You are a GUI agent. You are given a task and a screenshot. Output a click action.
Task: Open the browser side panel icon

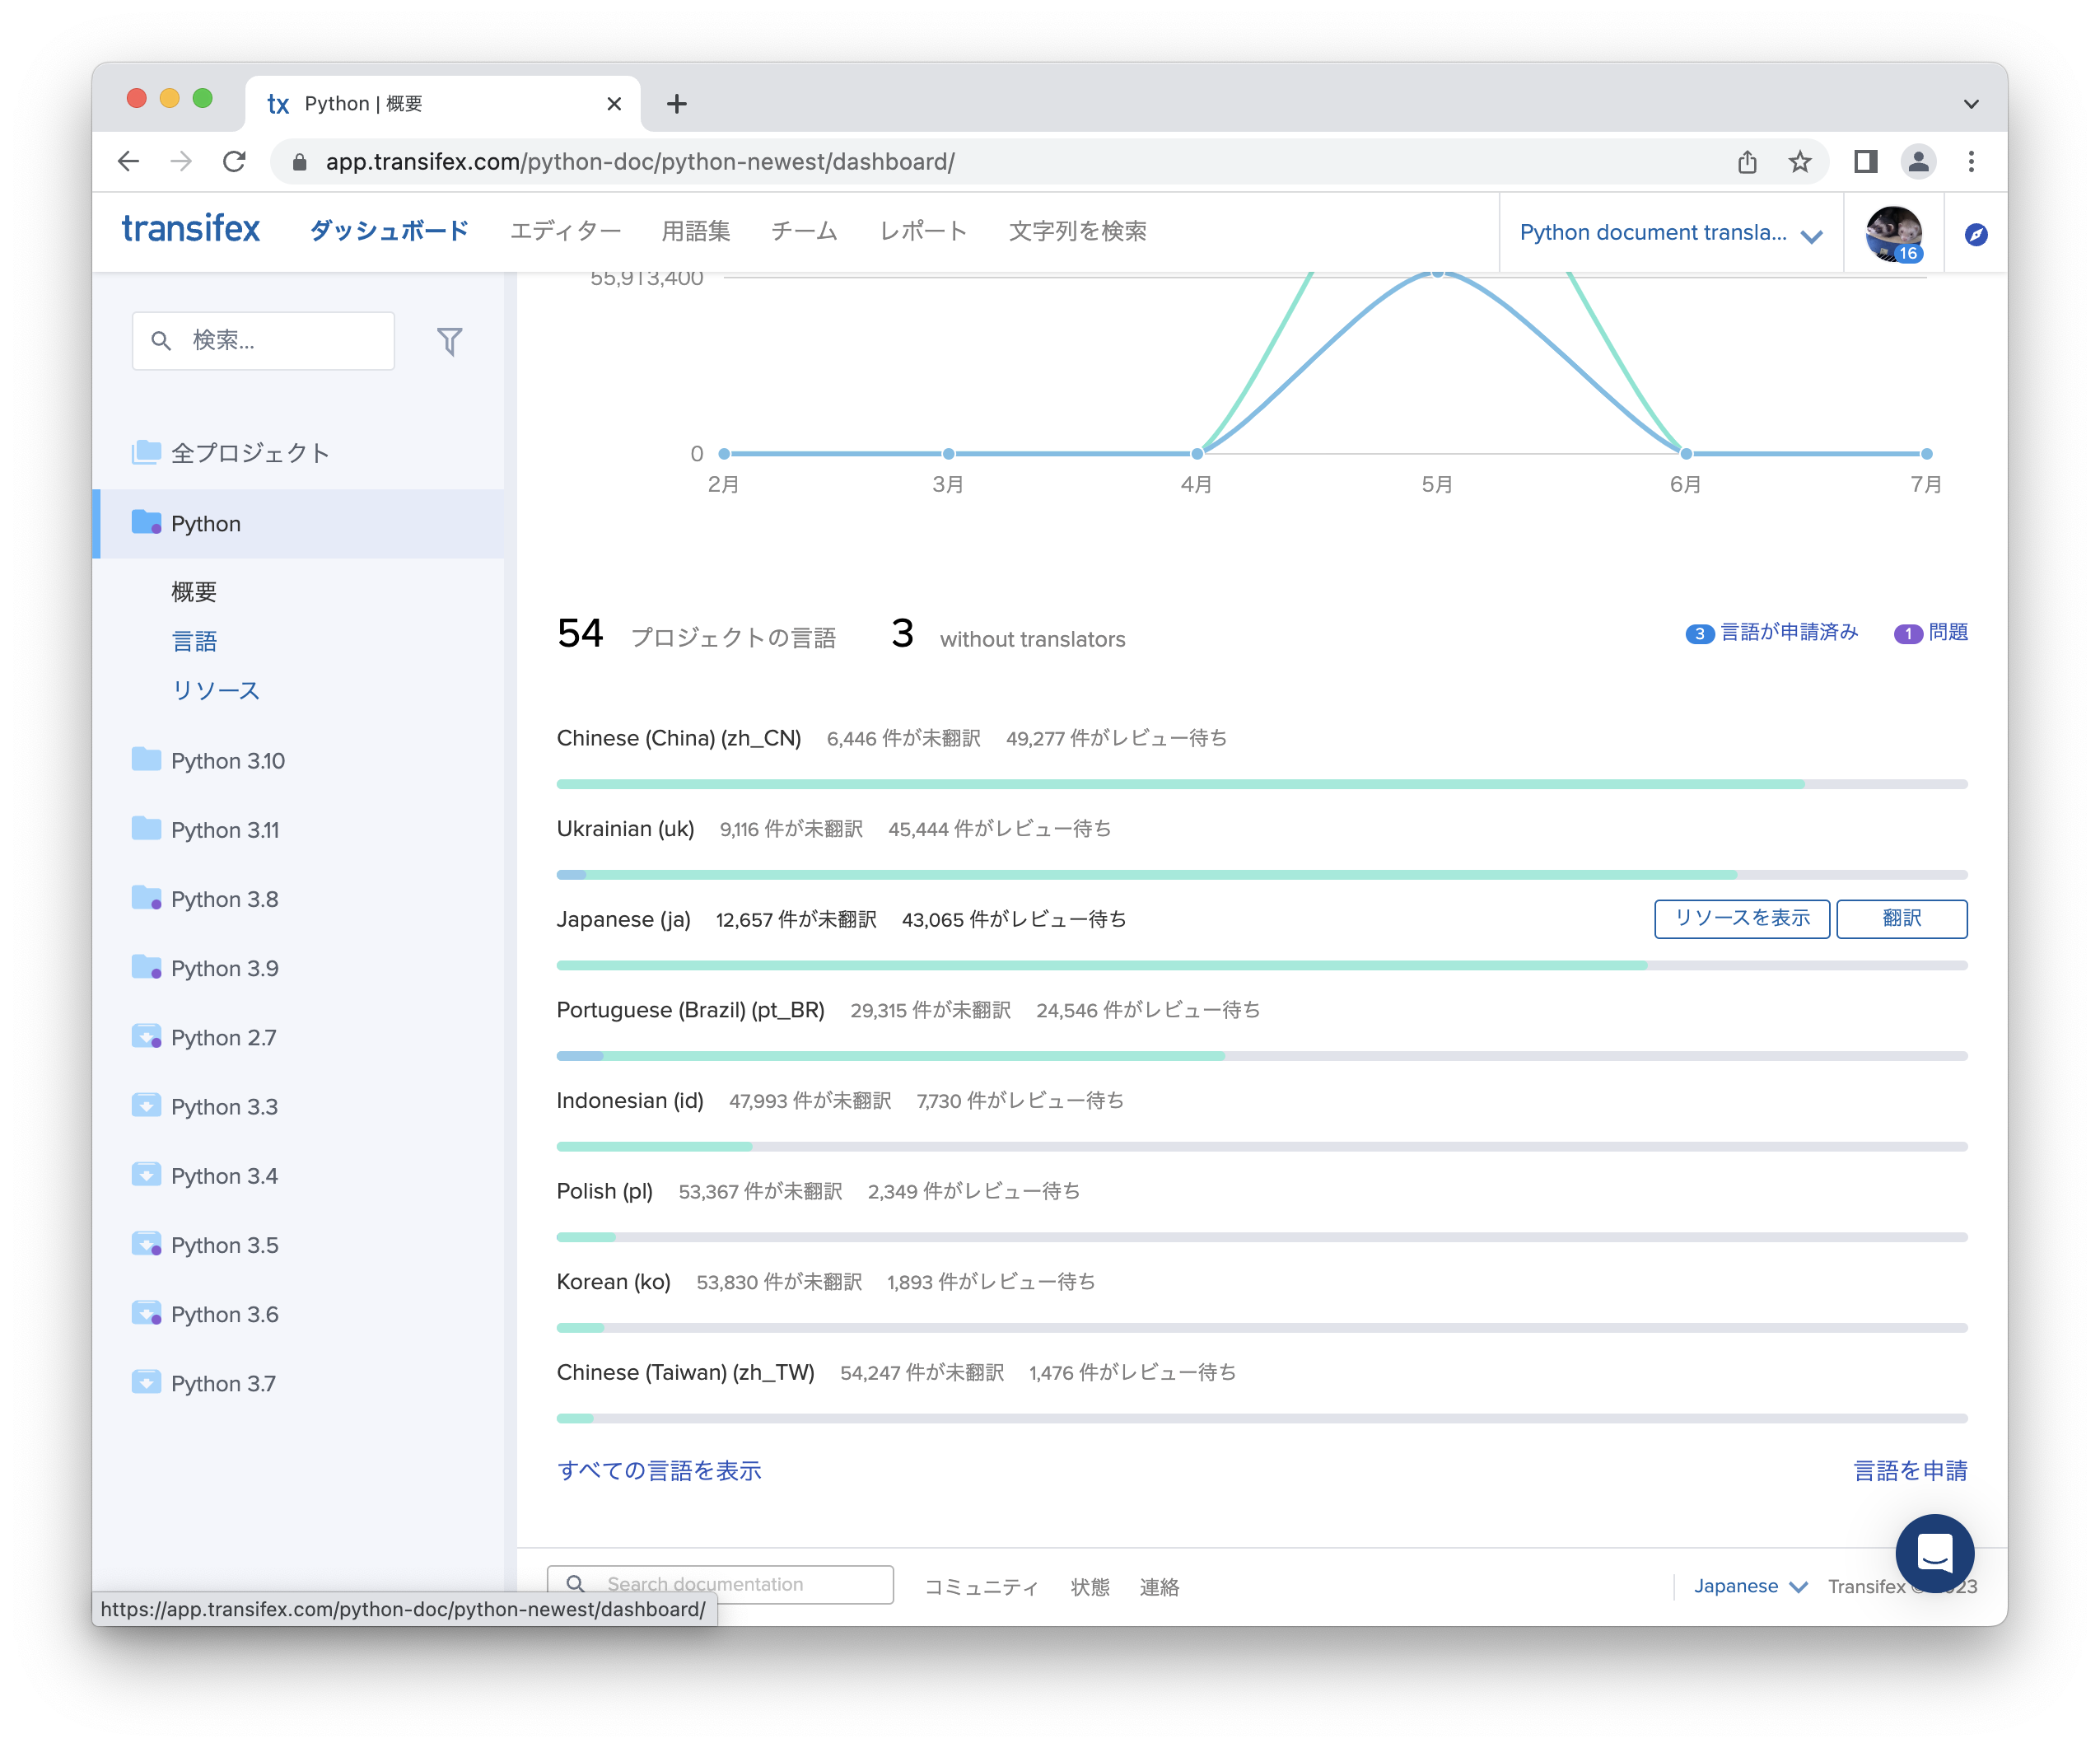click(1865, 162)
